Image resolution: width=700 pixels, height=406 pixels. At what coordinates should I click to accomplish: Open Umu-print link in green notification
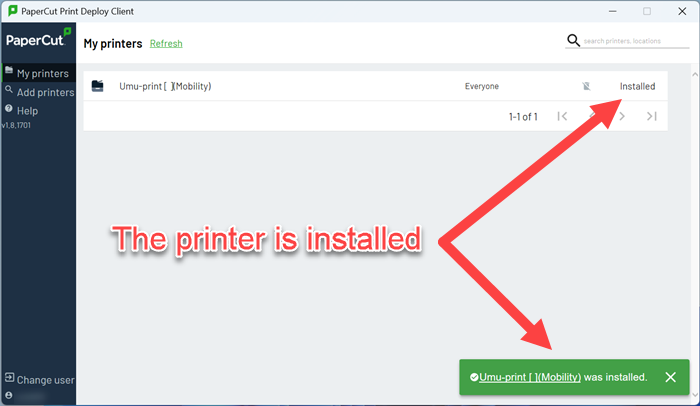point(530,377)
